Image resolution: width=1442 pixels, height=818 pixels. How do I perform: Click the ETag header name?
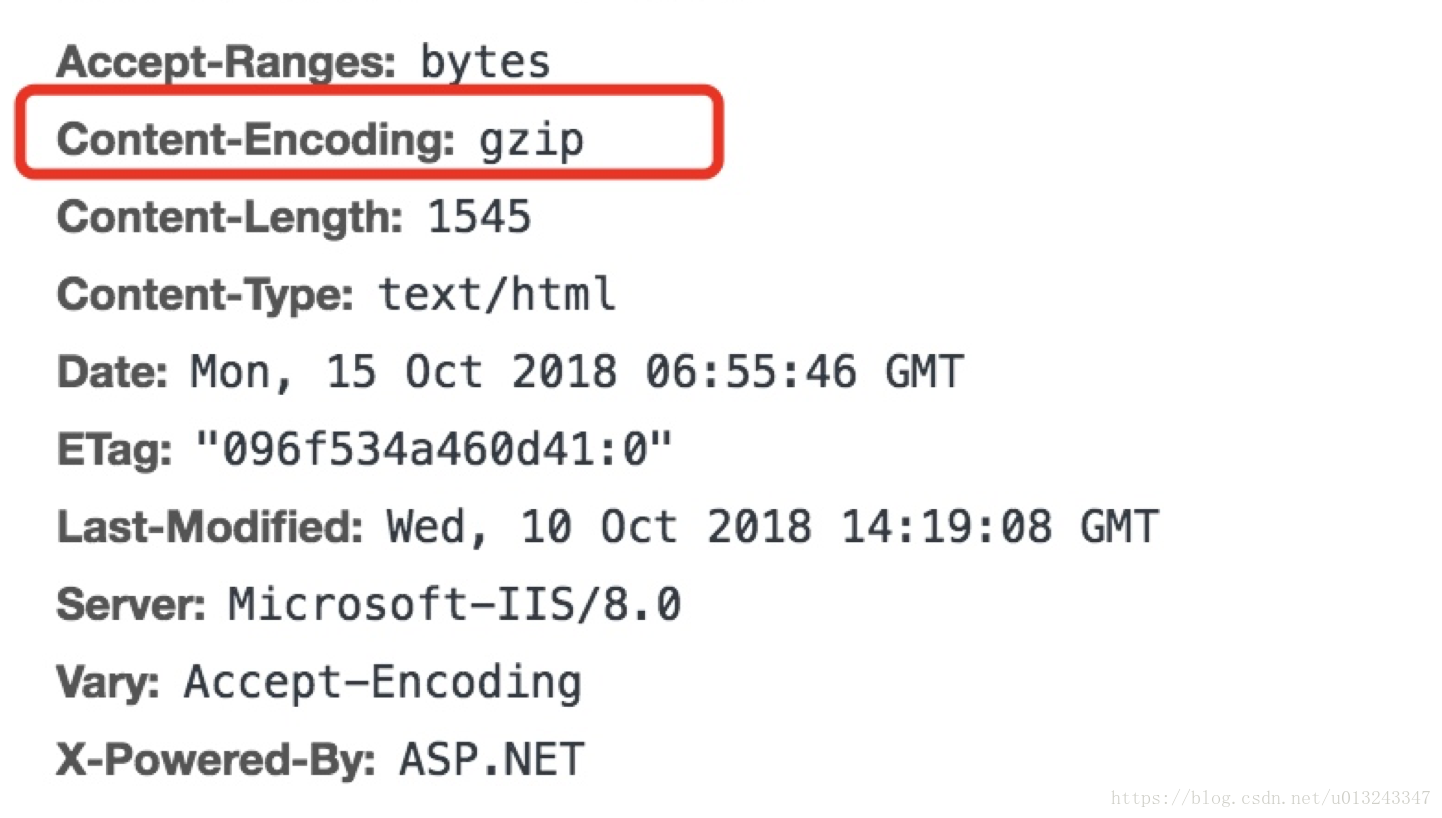(x=114, y=451)
